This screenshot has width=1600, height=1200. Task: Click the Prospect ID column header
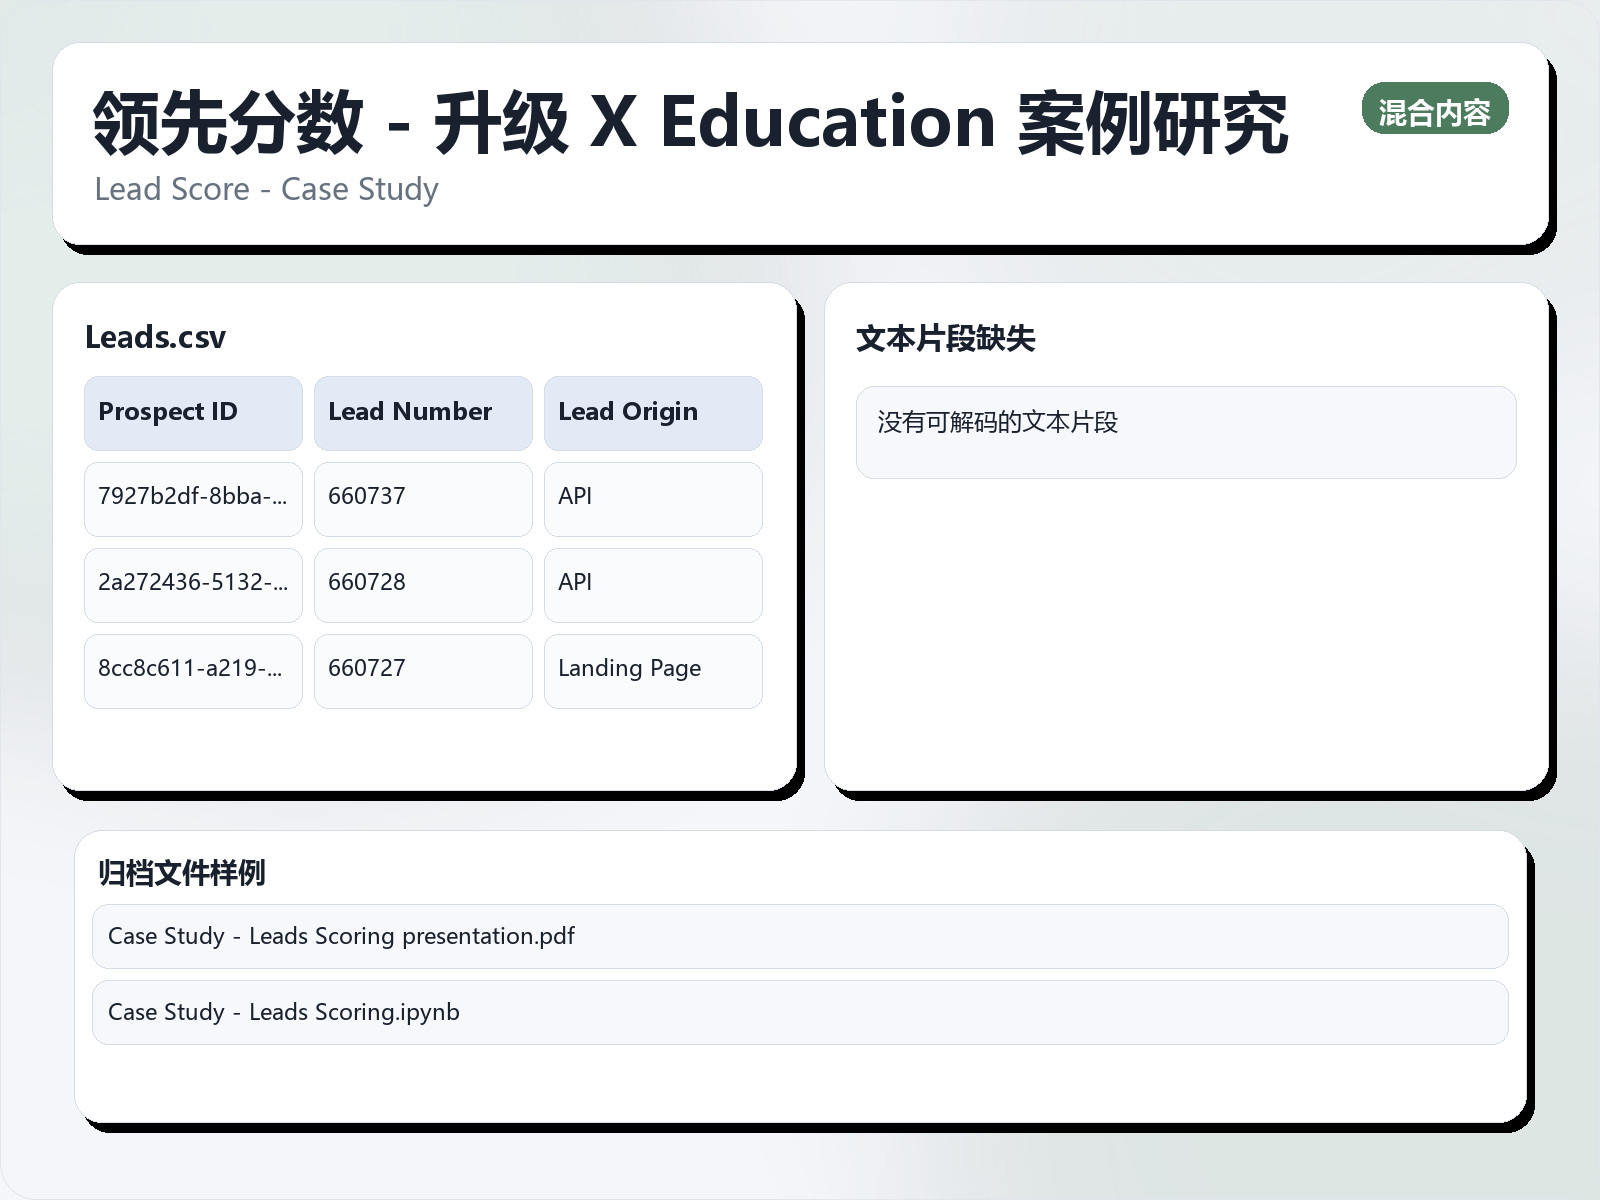(192, 412)
